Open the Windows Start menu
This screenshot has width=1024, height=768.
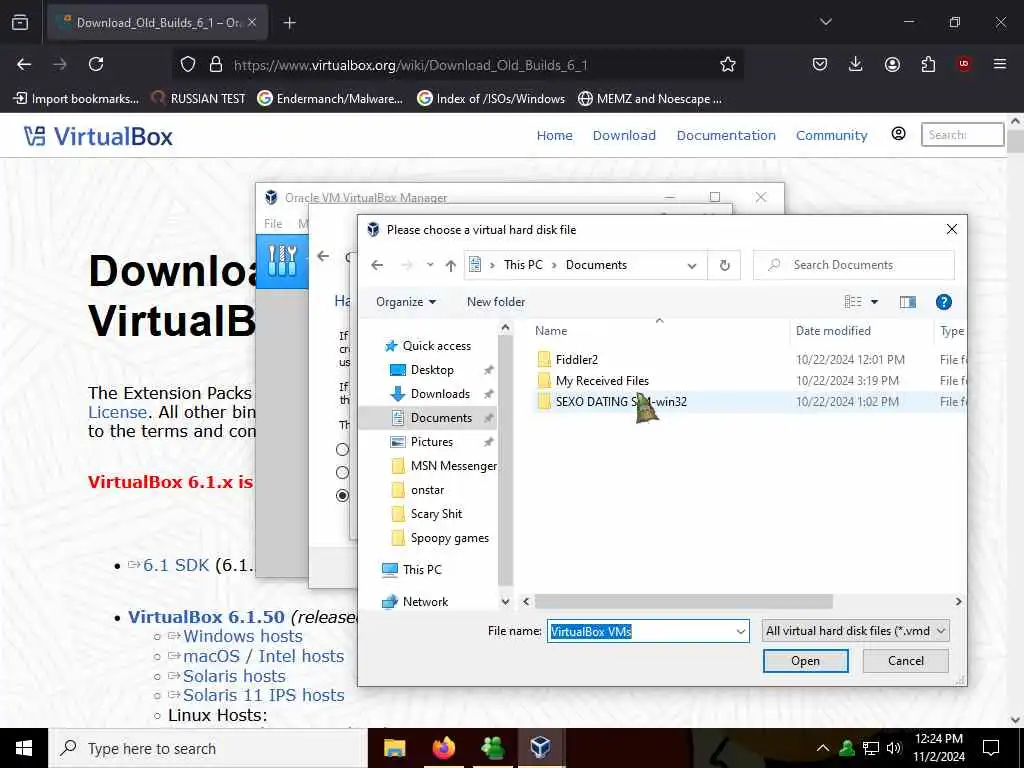coord(24,748)
